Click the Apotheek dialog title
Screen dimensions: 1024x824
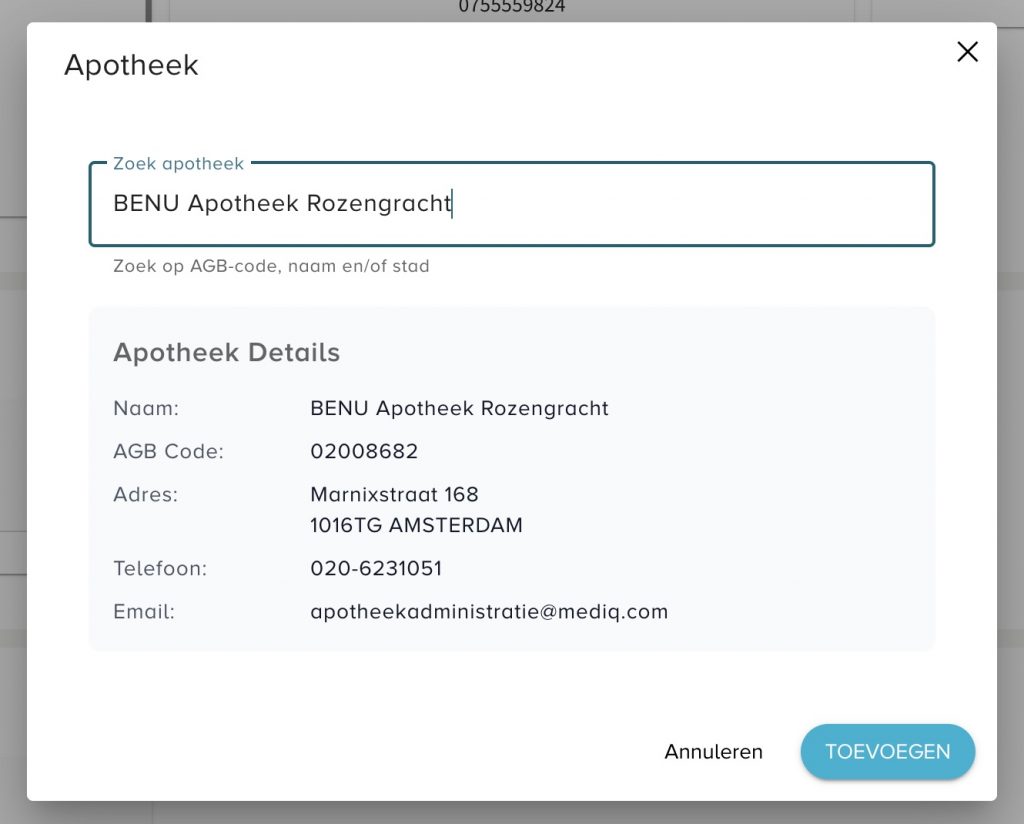tap(131, 66)
